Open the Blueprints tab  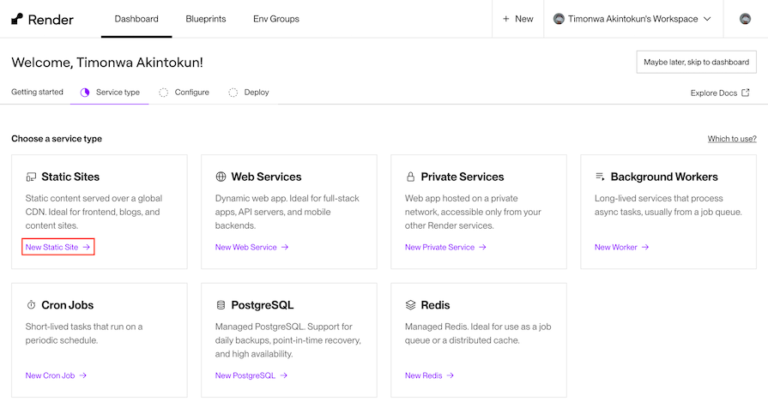(x=206, y=19)
